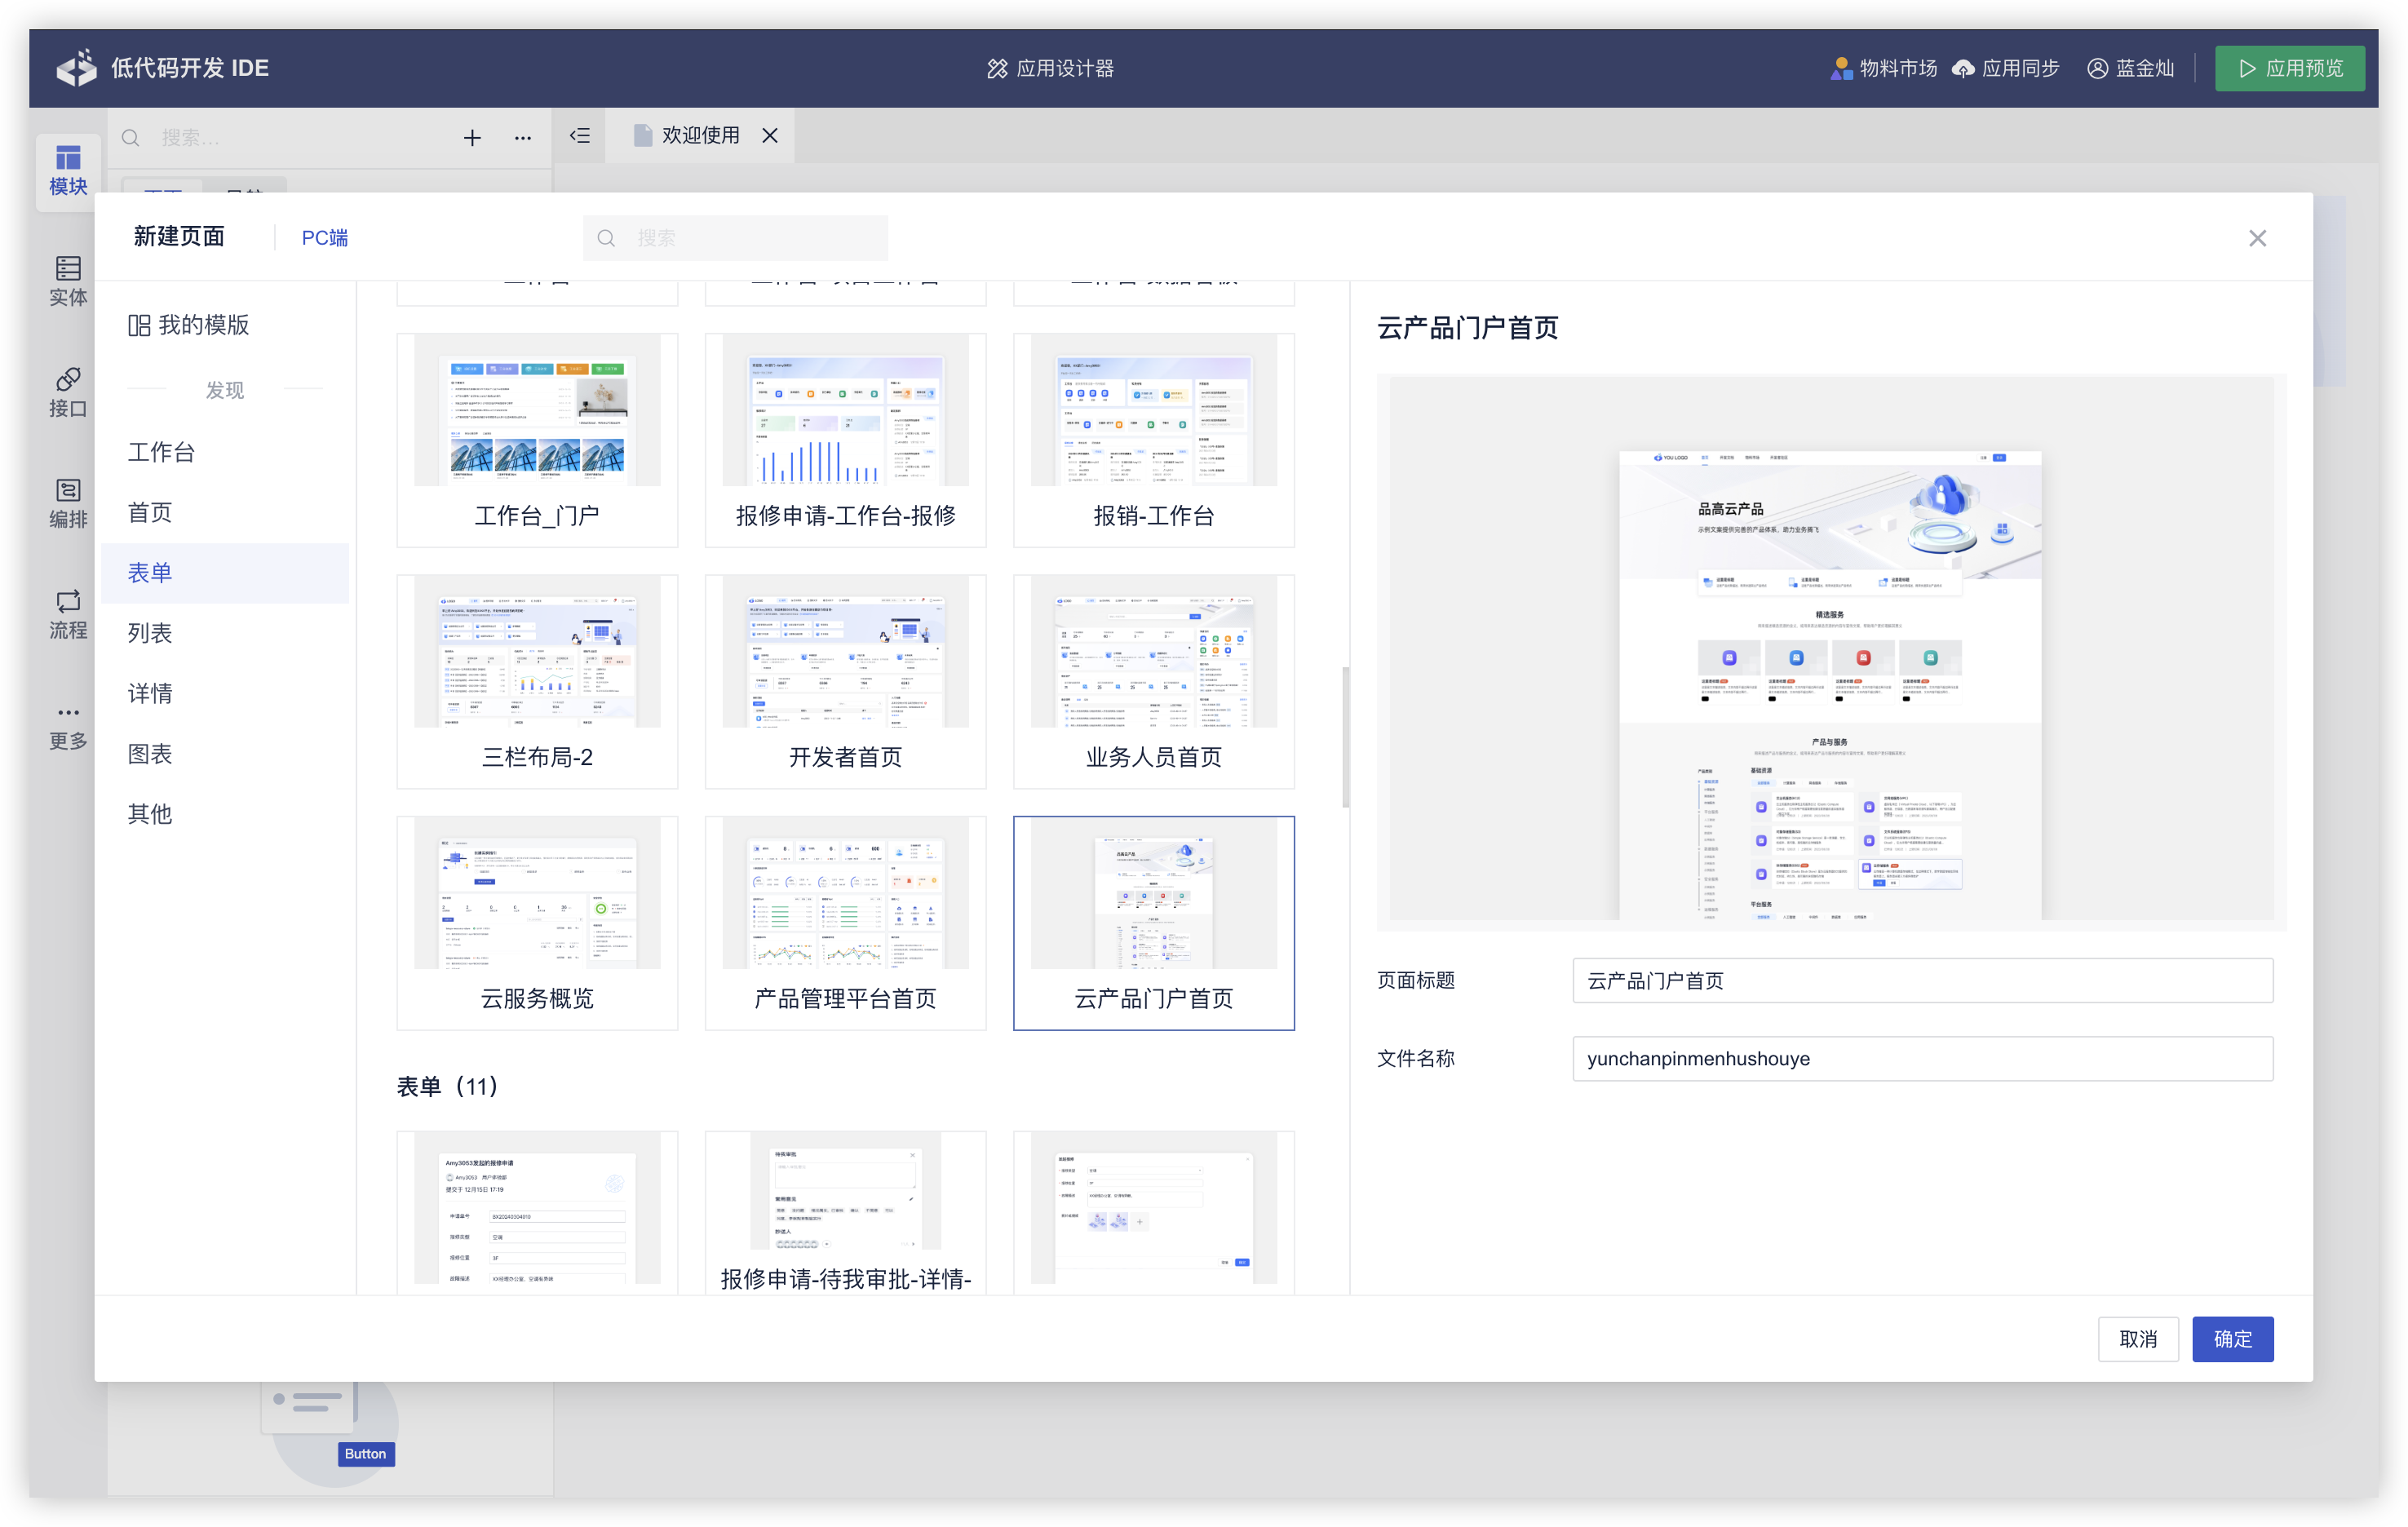This screenshot has width=2408, height=1527.
Task: Open 更多 options in sidebar
Action: [68, 724]
